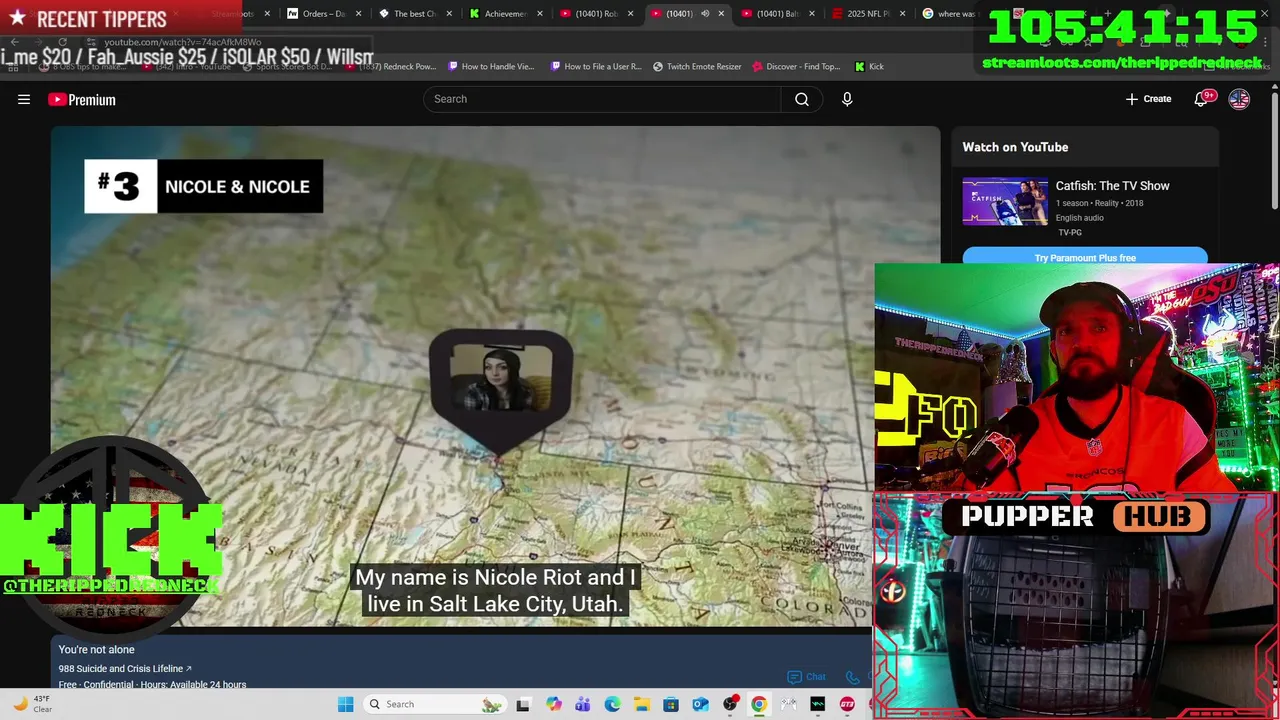Click the video player showing Nicole & Nicole
The height and width of the screenshot is (720, 1280).
pos(495,376)
